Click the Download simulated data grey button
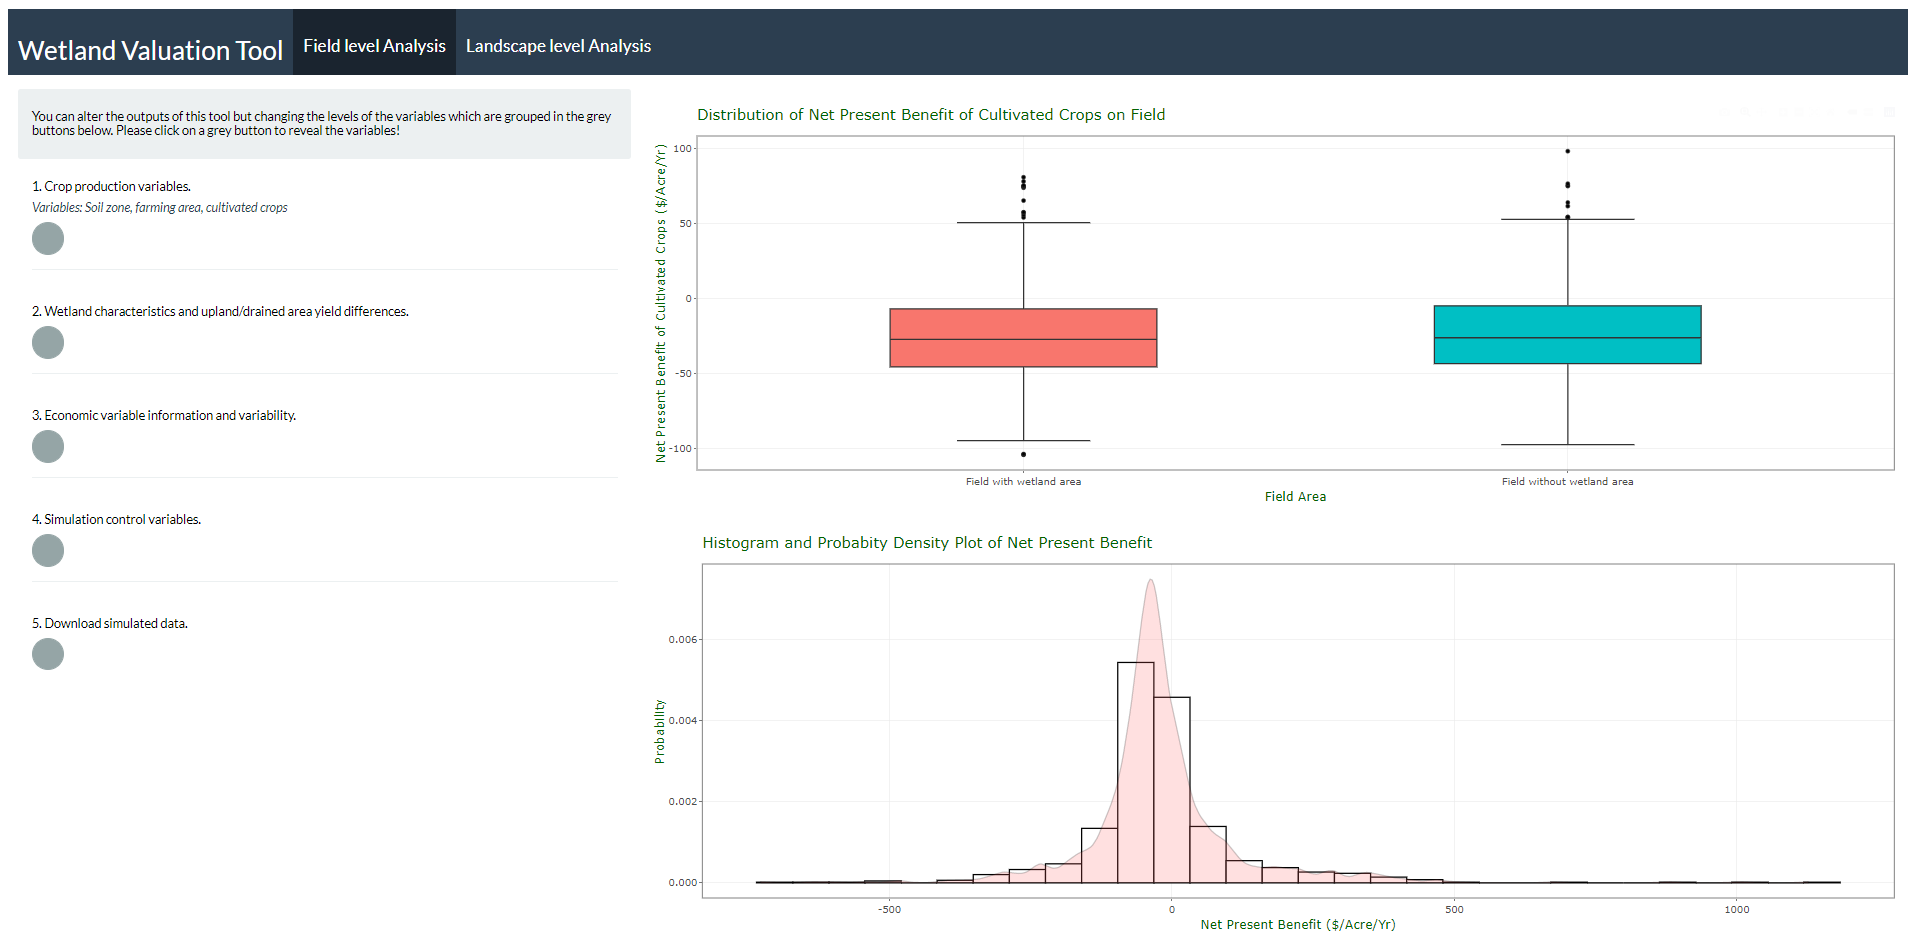Viewport: 1912px width, 942px height. pos(48,654)
